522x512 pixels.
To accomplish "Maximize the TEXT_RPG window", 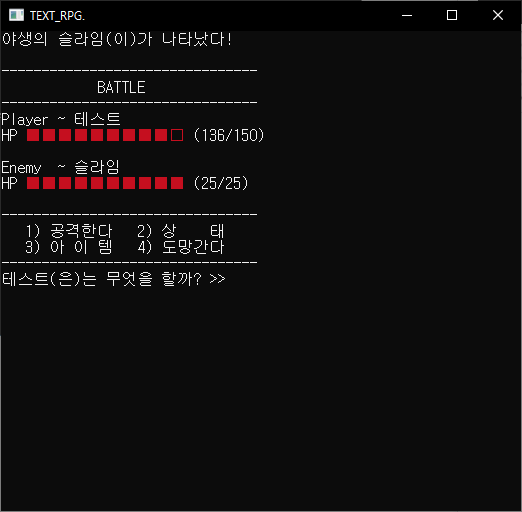I will coord(452,15).
